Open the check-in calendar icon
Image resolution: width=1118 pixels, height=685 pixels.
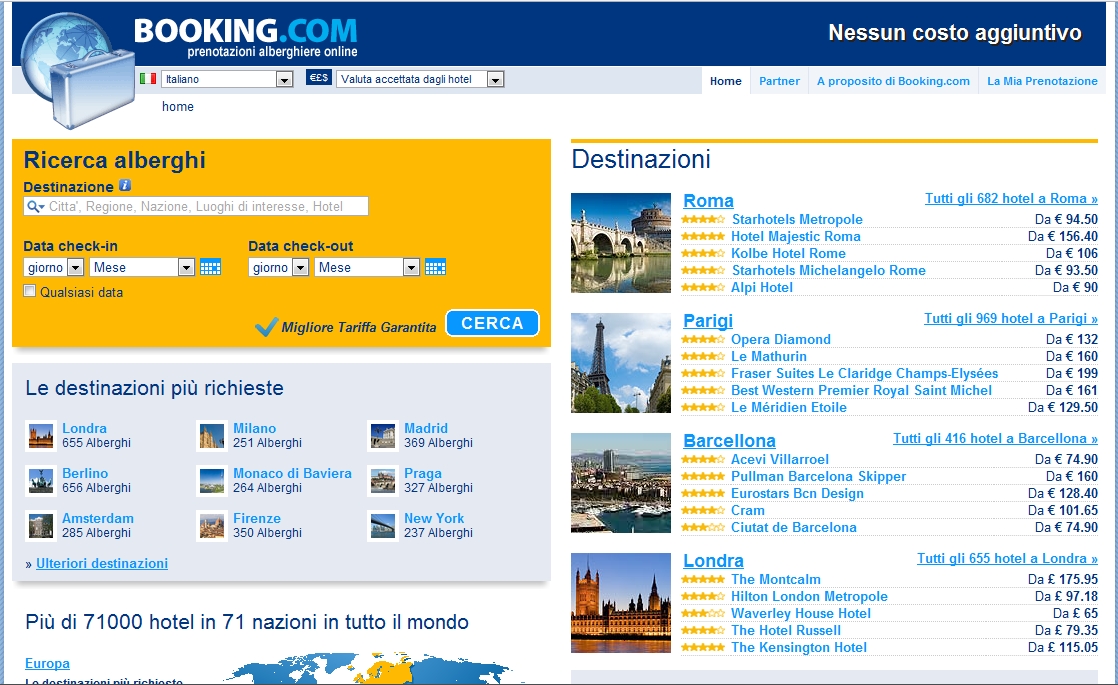(x=210, y=267)
